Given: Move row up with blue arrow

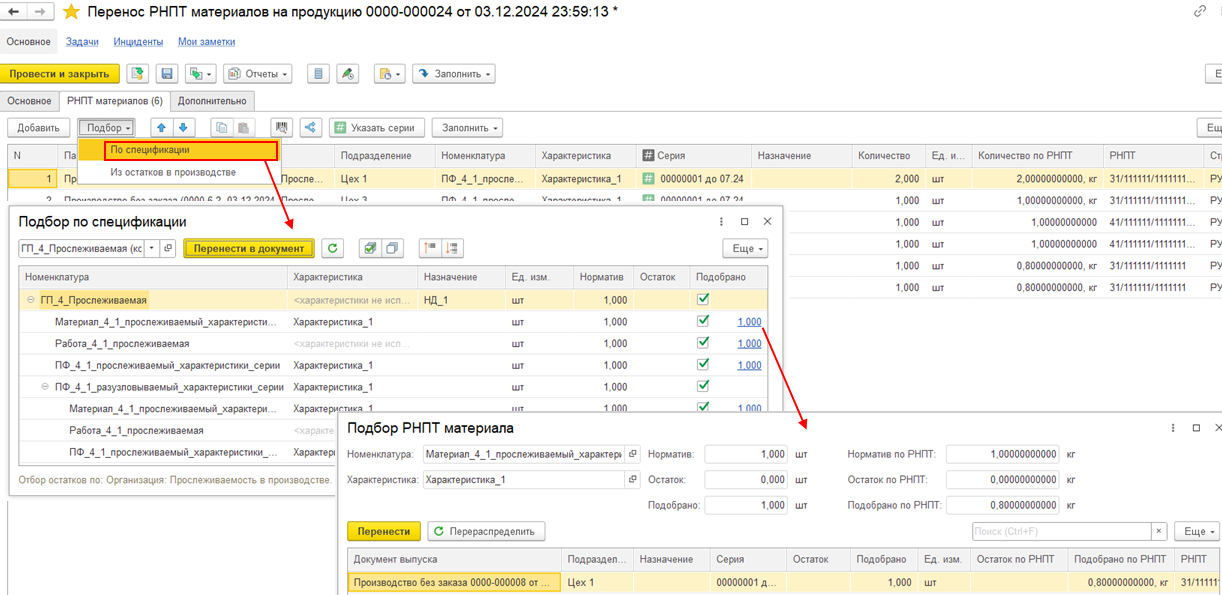Looking at the screenshot, I should coord(161,128).
